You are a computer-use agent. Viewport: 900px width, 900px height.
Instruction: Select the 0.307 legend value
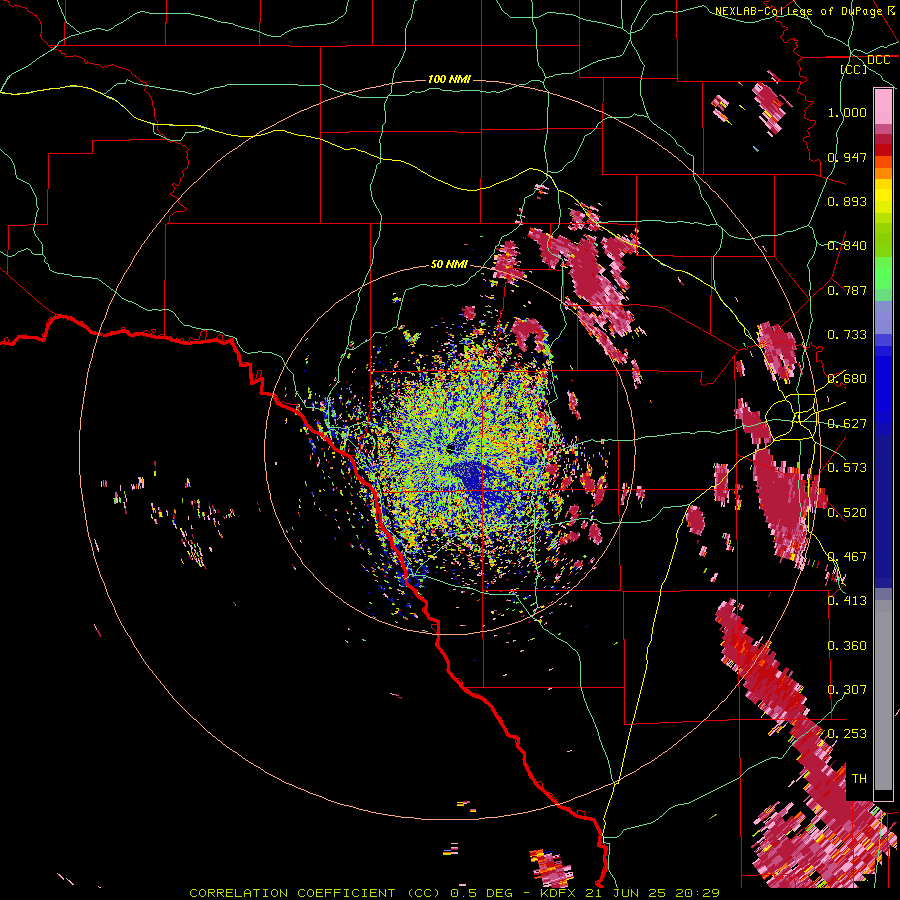[x=847, y=690]
